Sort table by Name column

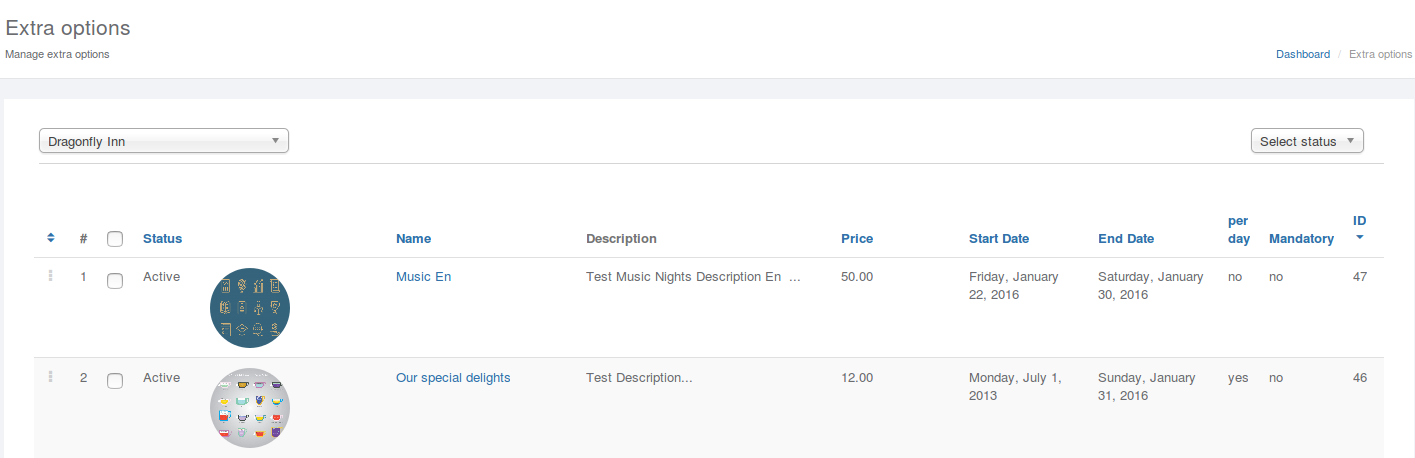coord(413,238)
